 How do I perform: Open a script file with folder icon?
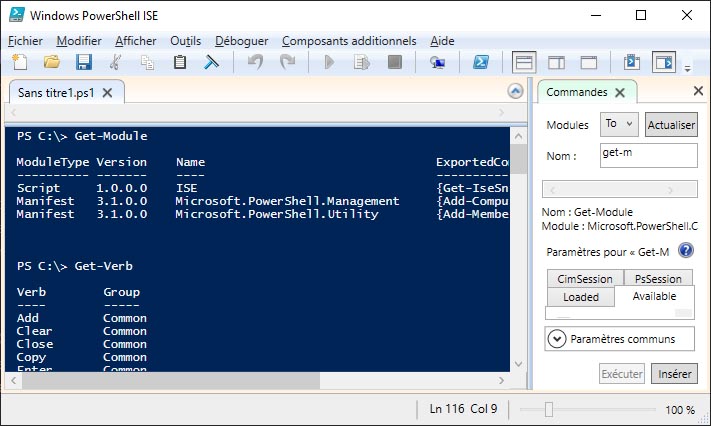(52, 62)
